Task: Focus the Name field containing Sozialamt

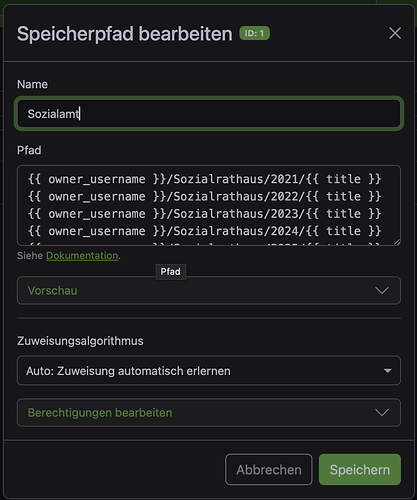Action: (x=209, y=114)
